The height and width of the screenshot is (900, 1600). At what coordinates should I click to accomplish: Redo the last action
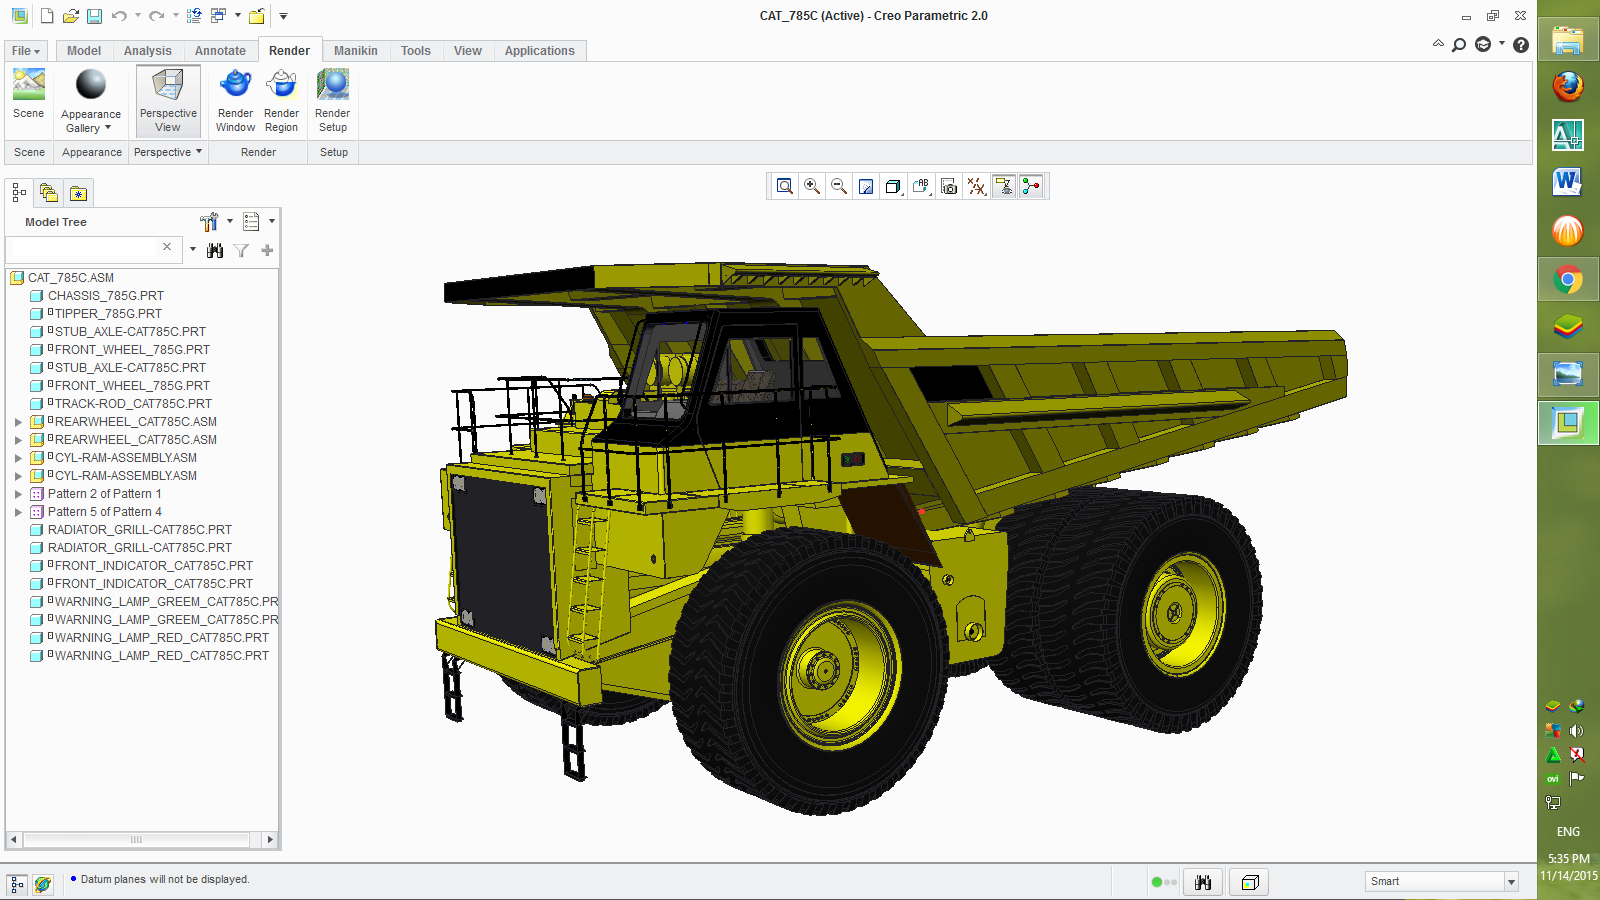tap(157, 16)
